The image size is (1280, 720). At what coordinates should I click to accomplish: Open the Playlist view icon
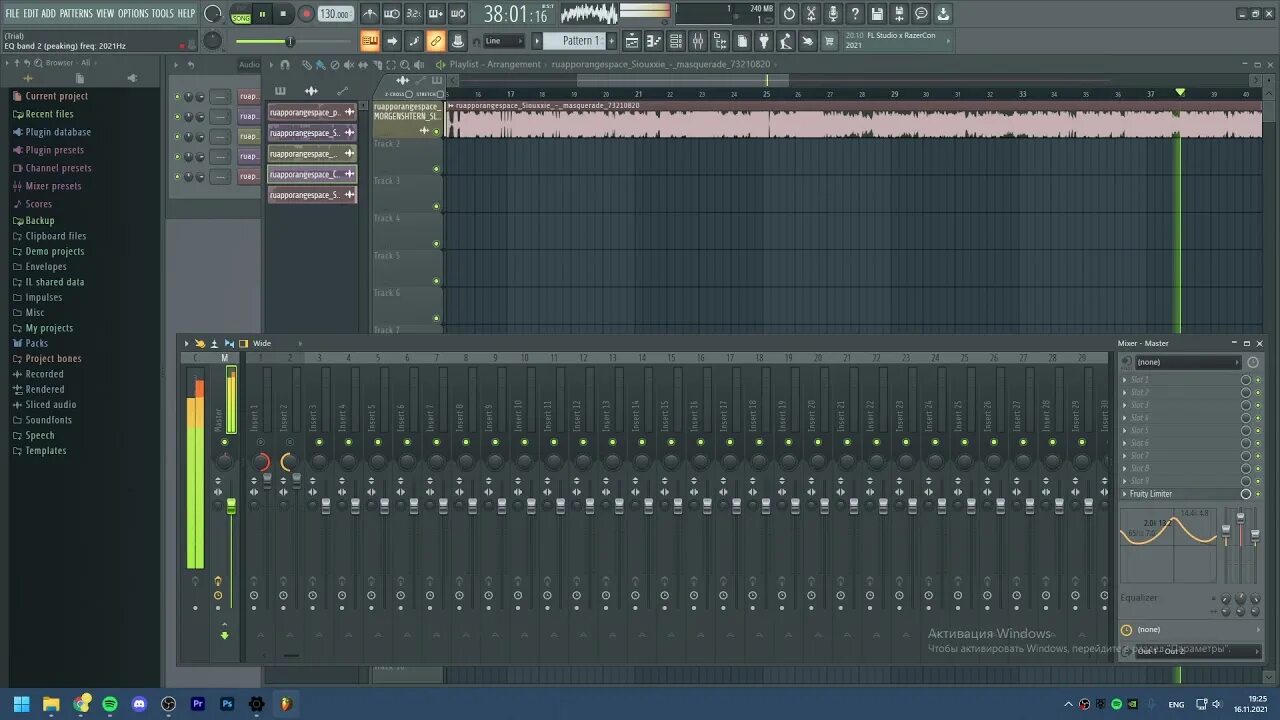[632, 41]
